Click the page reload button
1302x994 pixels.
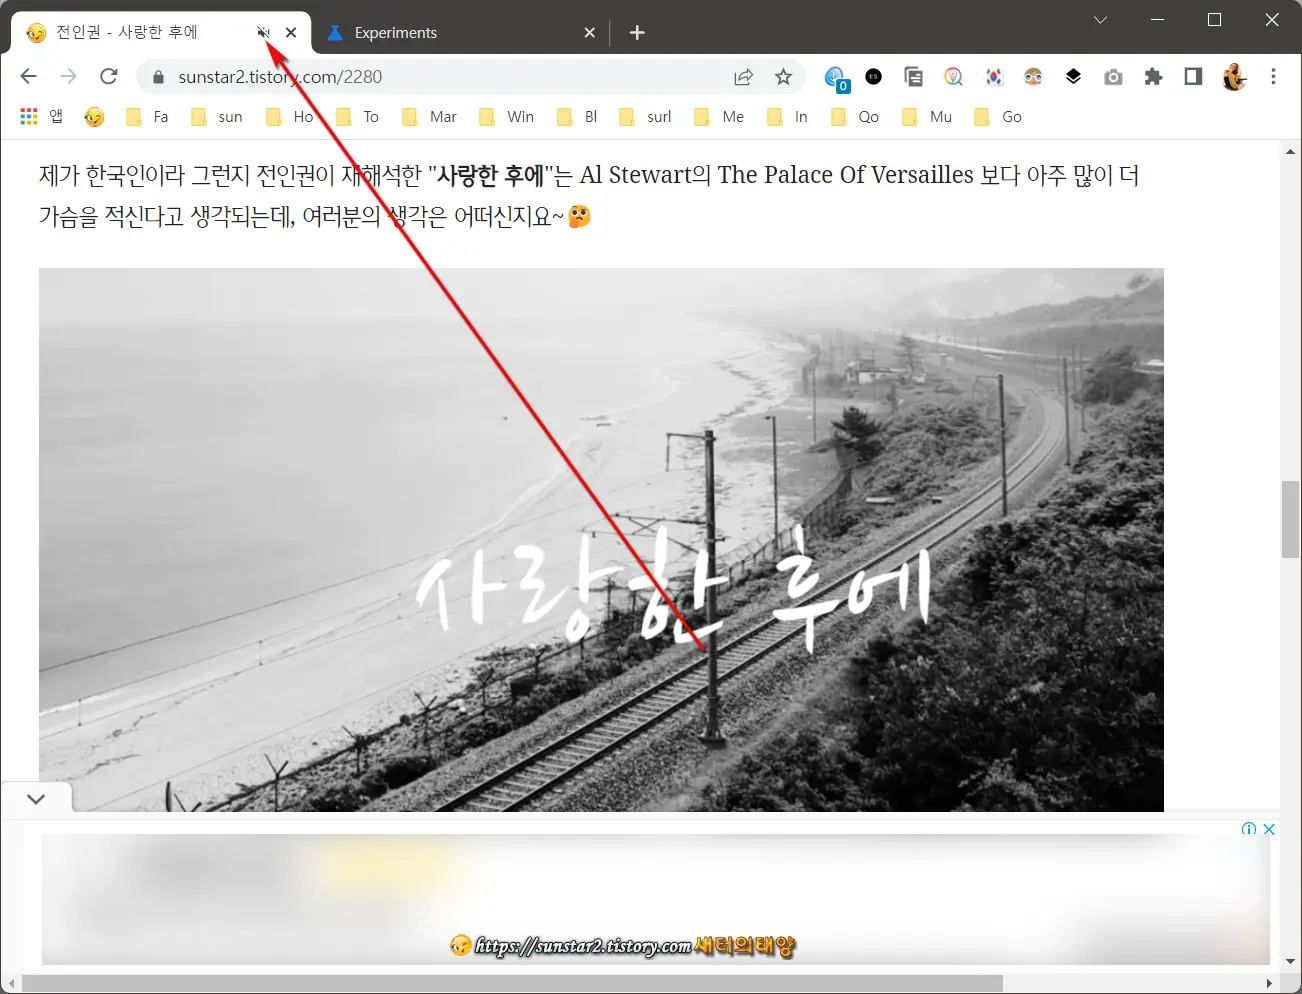point(108,76)
